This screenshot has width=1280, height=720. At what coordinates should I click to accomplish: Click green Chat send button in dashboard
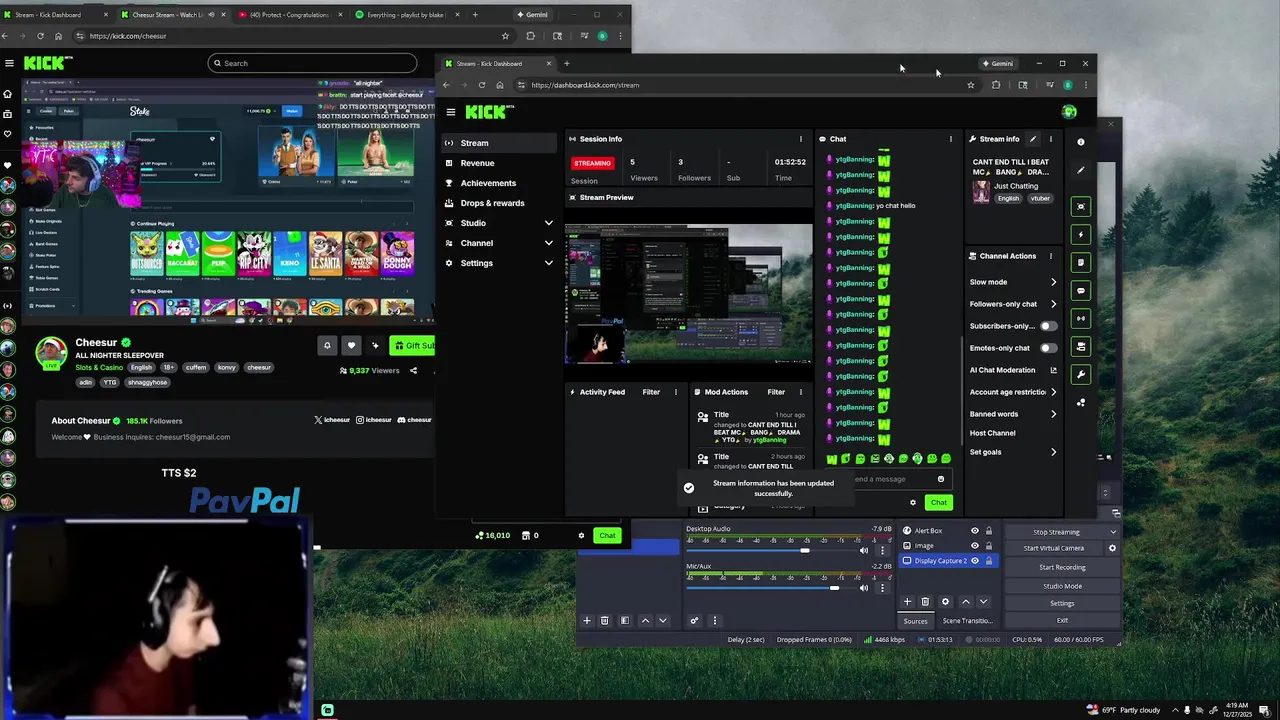click(938, 503)
